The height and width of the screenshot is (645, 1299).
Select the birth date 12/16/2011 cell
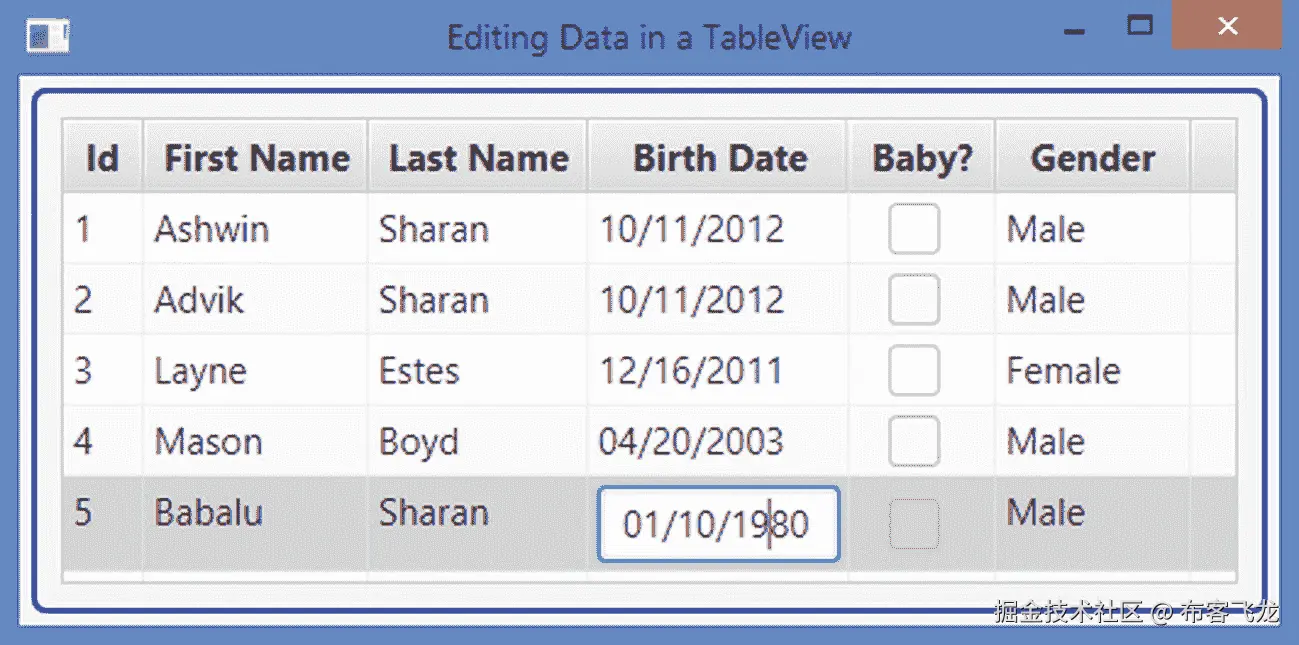[690, 371]
